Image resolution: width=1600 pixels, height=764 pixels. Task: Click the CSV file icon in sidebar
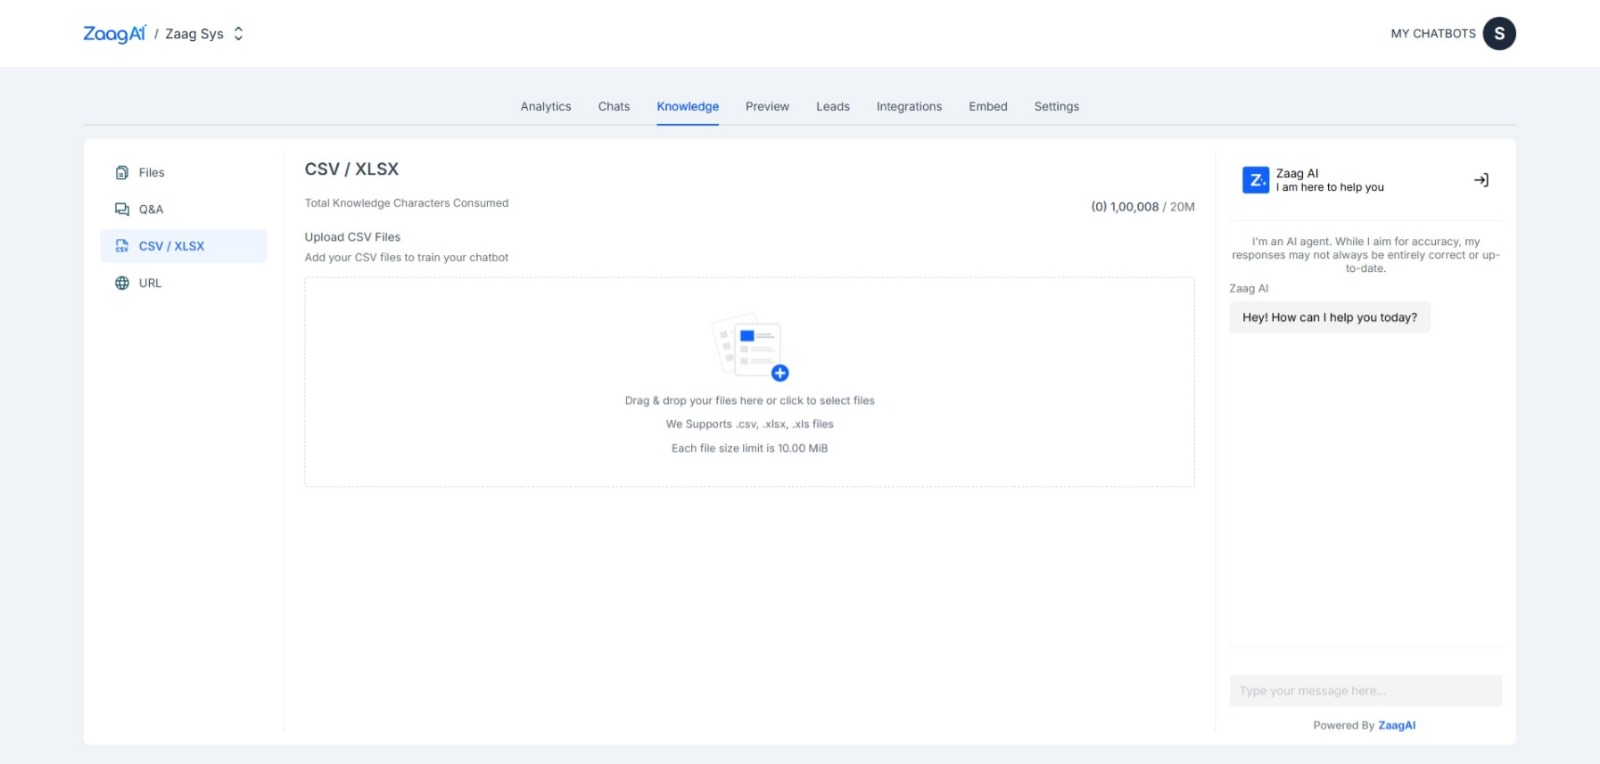tap(122, 246)
